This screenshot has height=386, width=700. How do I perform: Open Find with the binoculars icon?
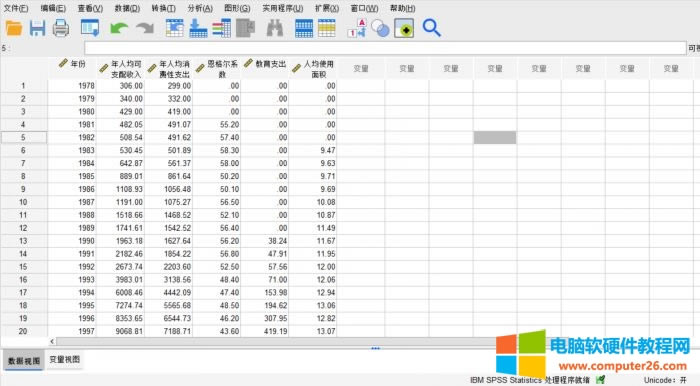(x=275, y=29)
